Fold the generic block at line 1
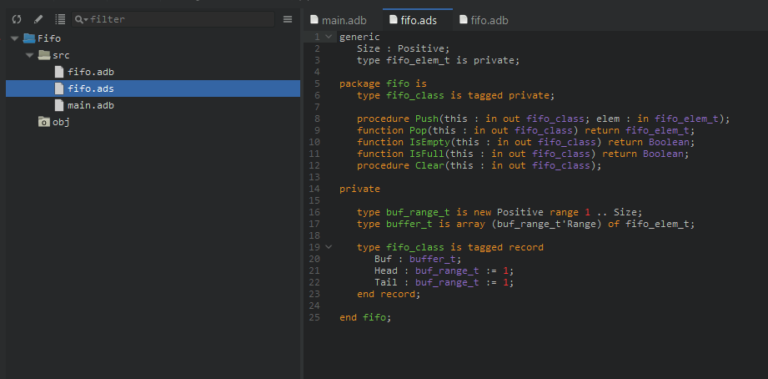768x379 pixels. (329, 37)
